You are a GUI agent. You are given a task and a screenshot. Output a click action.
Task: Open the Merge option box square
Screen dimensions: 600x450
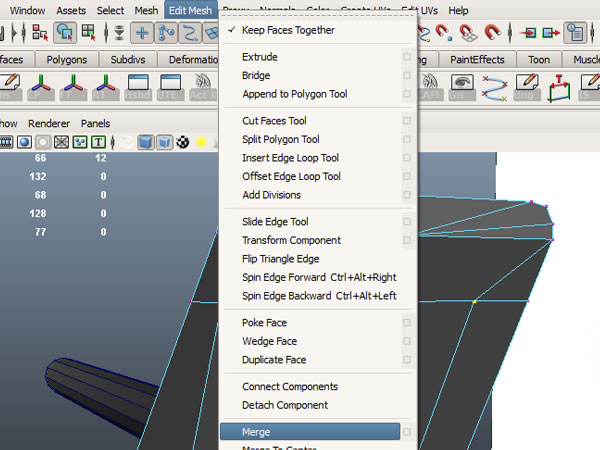[406, 432]
